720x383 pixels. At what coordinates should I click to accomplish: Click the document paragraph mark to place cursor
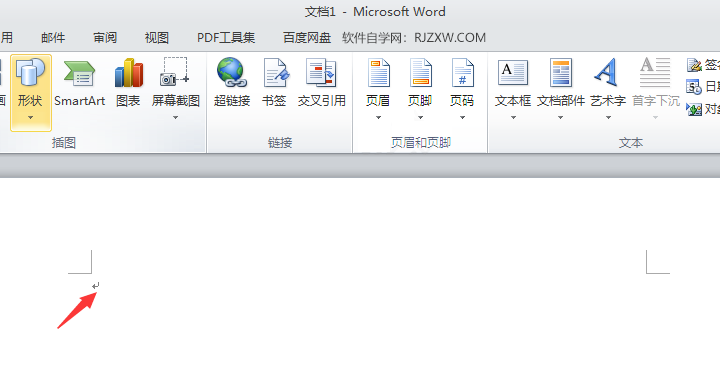95,286
